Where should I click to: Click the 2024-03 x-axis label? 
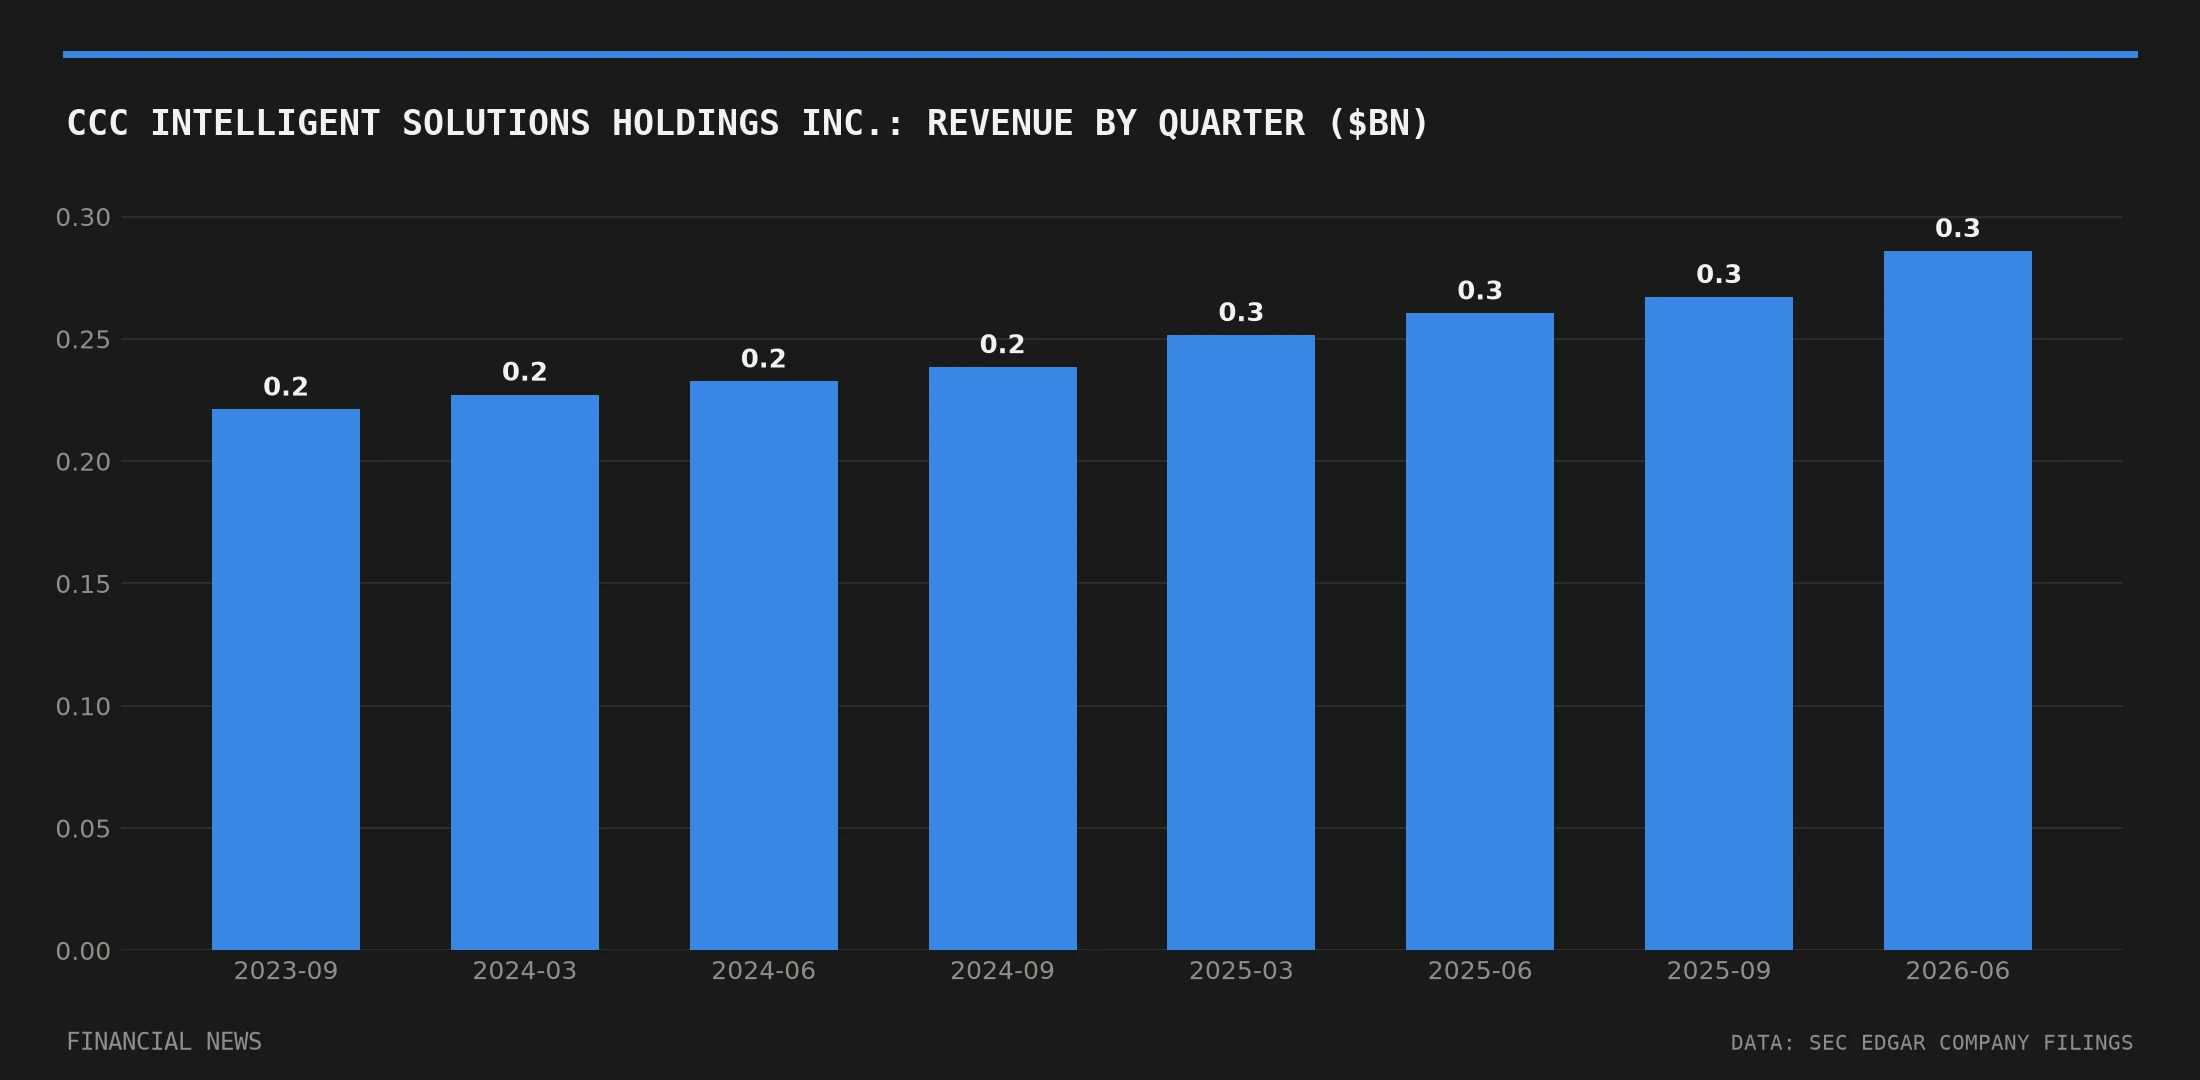(525, 971)
